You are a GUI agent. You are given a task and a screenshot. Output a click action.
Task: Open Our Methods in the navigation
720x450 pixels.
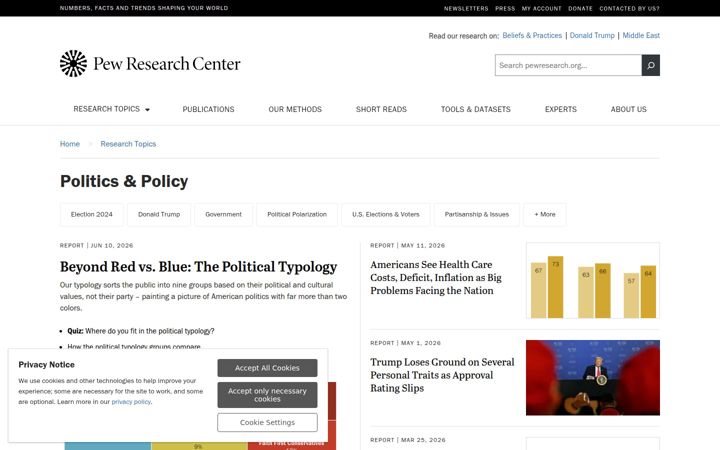[x=295, y=109]
